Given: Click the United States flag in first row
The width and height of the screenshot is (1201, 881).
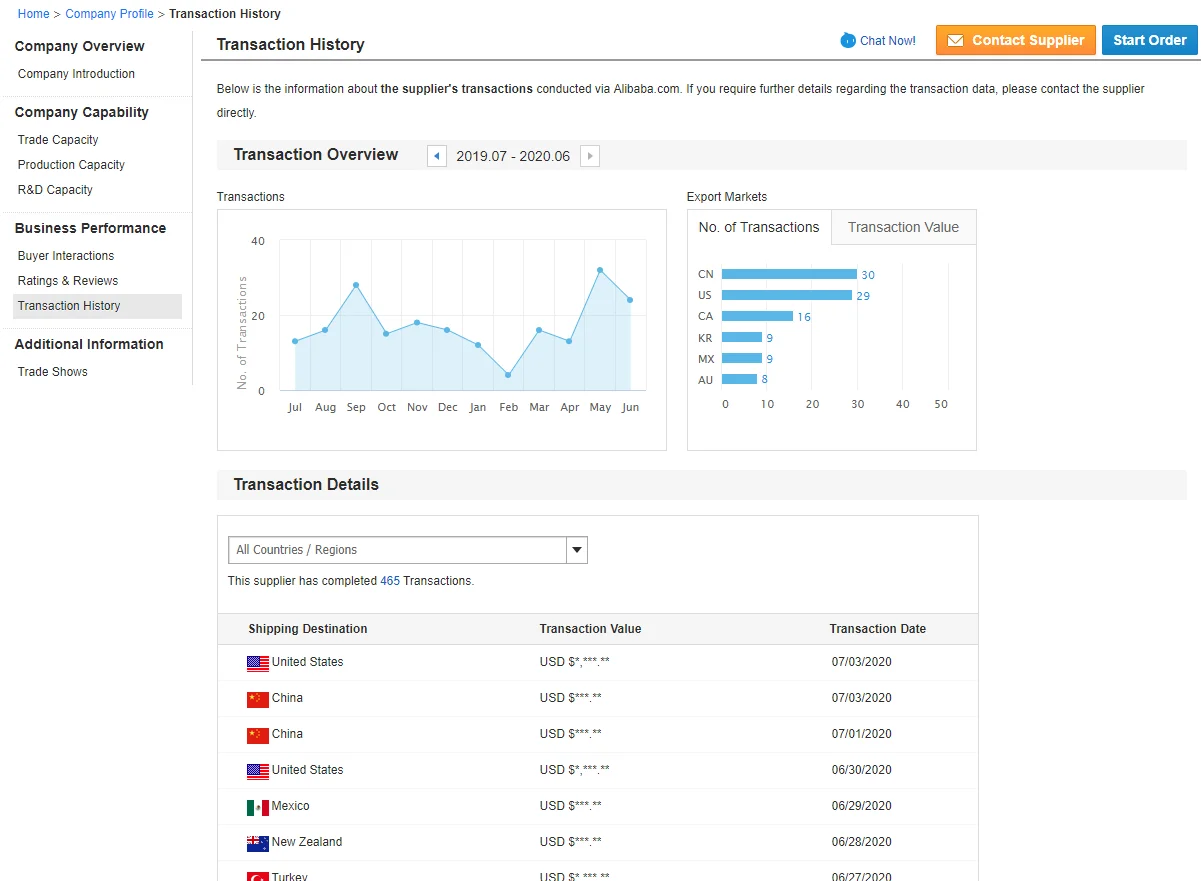Looking at the screenshot, I should [258, 663].
